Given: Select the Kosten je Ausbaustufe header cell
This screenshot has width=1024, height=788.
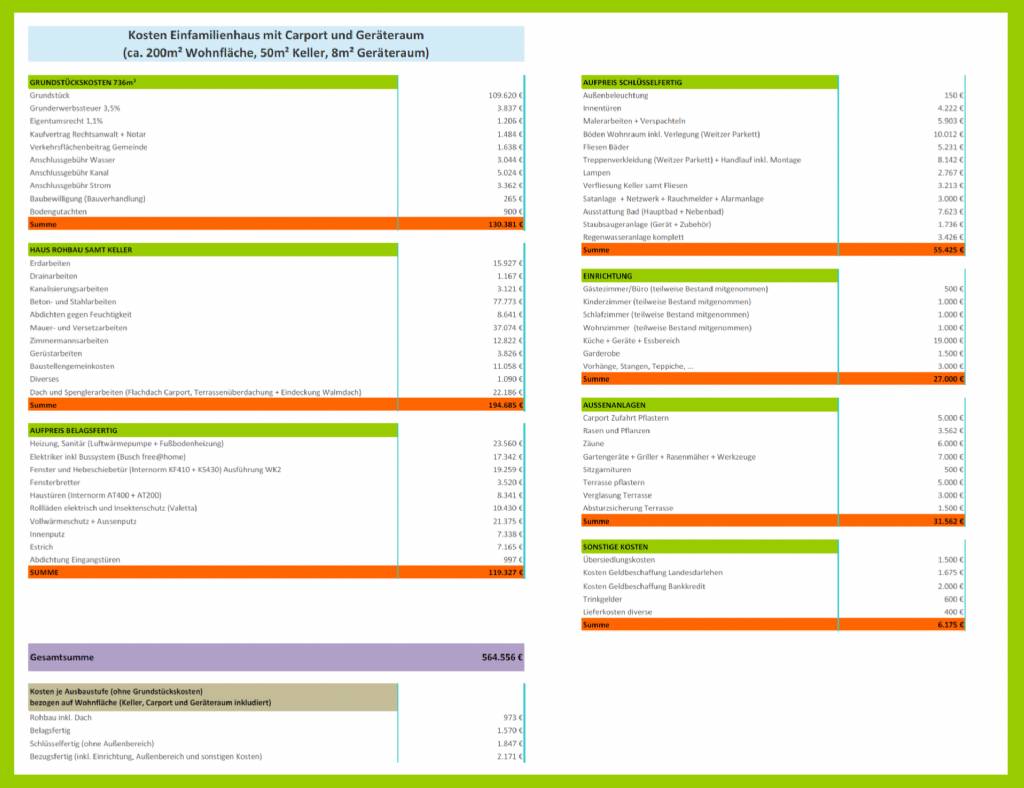Looking at the screenshot, I should (213, 697).
